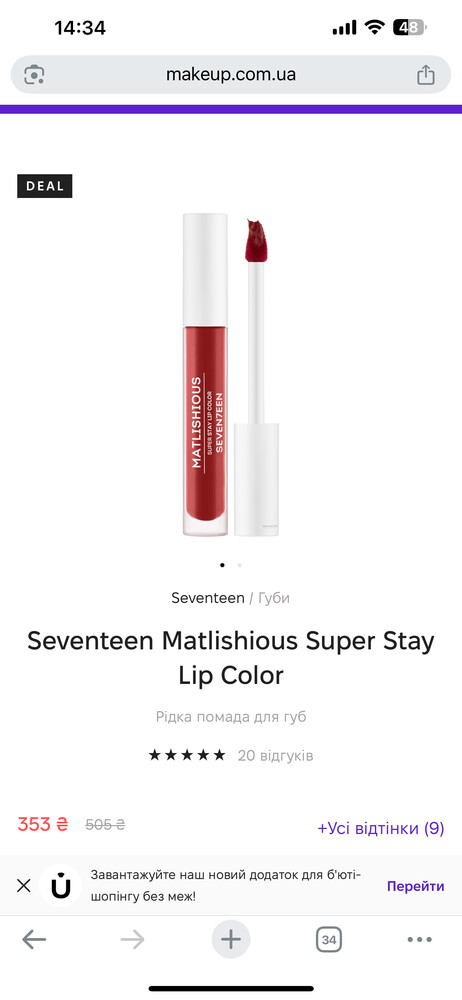Open the tab switcher showing 34 tabs
The height and width of the screenshot is (1000, 462).
click(329, 939)
